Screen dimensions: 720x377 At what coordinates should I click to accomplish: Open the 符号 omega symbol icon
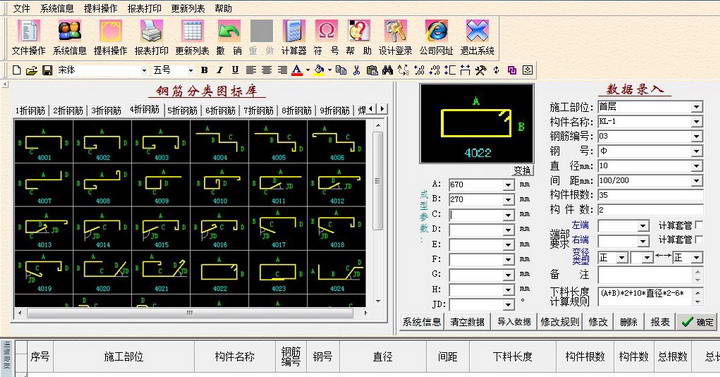coord(326,32)
